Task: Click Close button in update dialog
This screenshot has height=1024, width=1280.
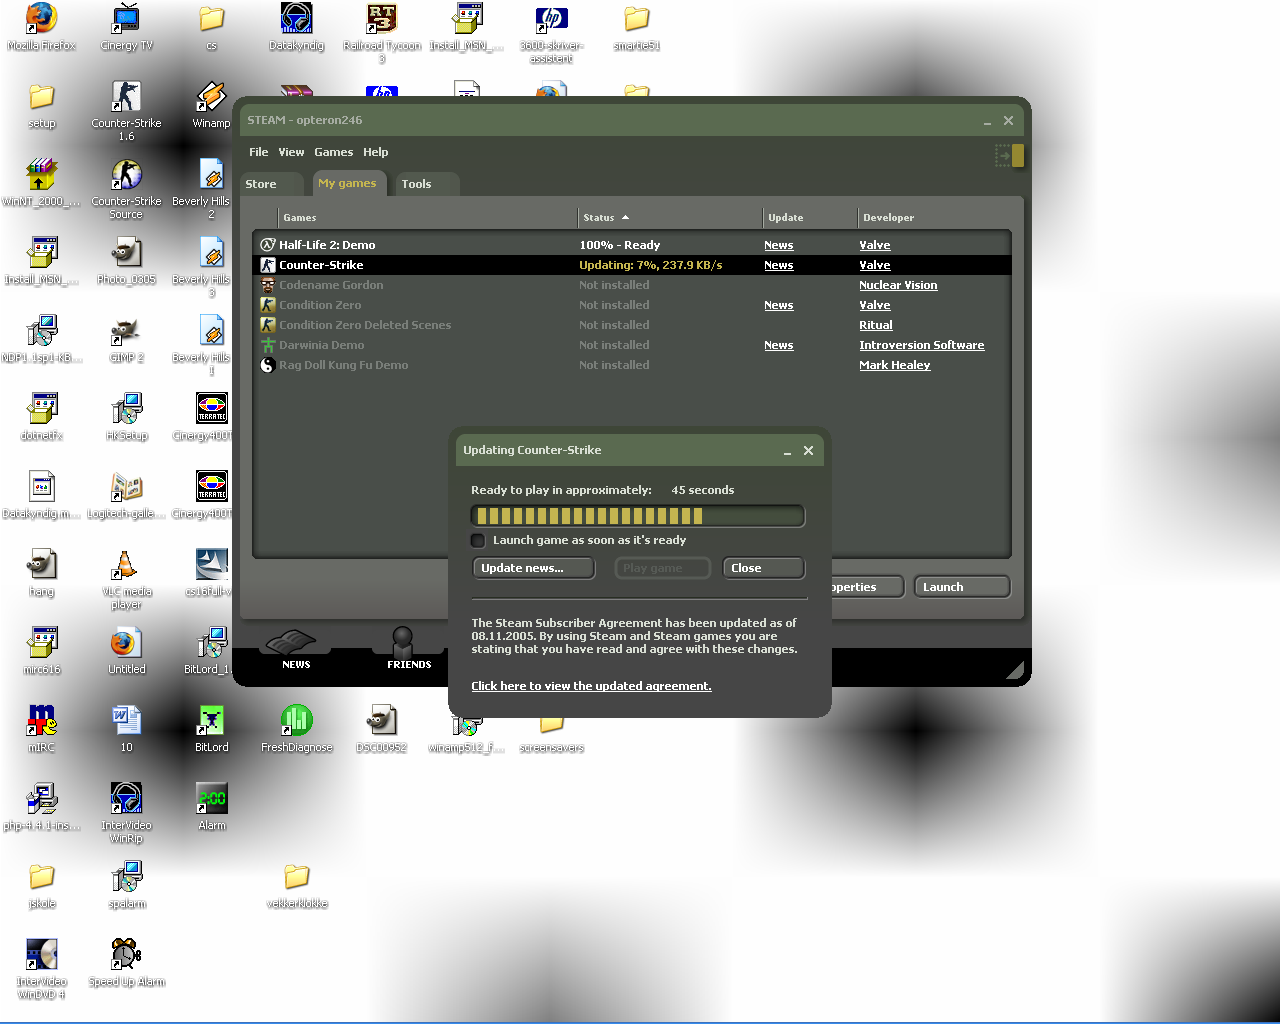Action: click(764, 568)
